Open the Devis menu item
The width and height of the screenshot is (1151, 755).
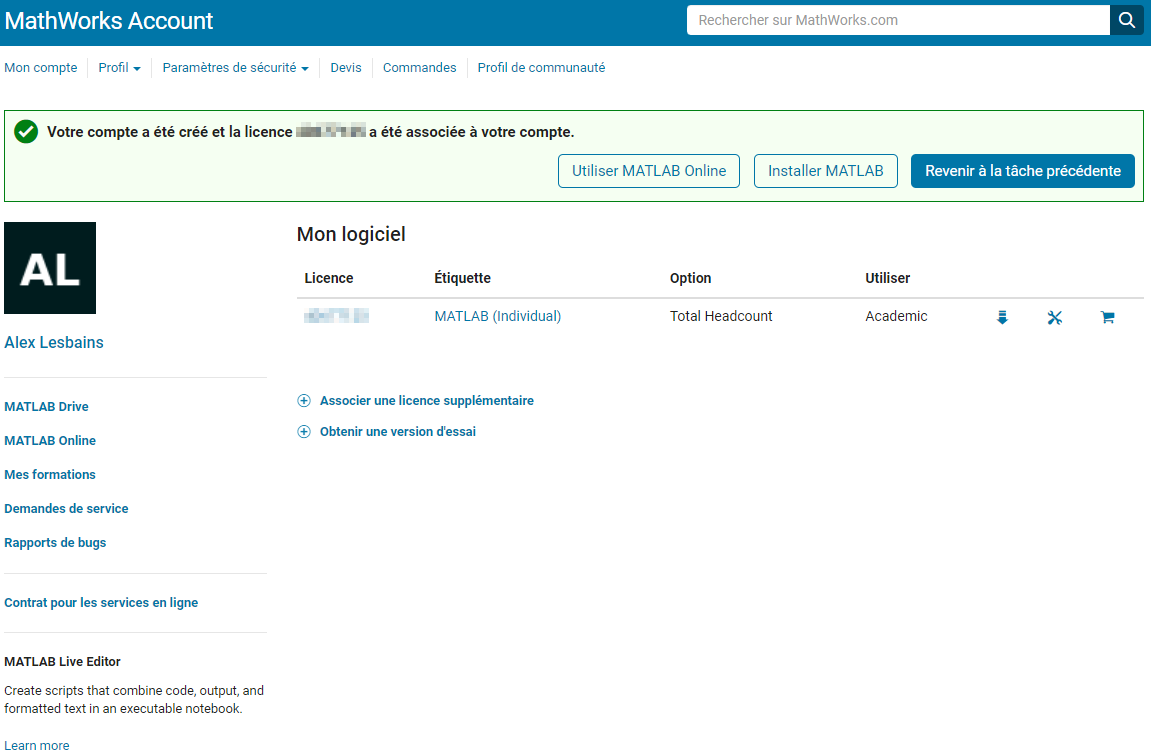(x=346, y=68)
